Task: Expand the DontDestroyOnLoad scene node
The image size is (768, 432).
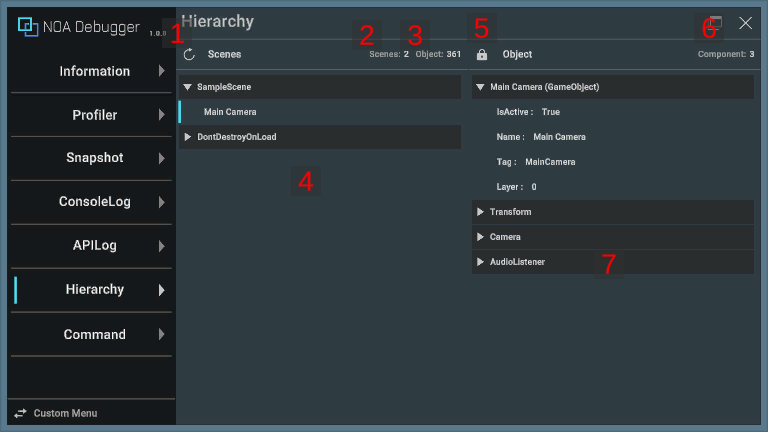Action: [x=188, y=137]
